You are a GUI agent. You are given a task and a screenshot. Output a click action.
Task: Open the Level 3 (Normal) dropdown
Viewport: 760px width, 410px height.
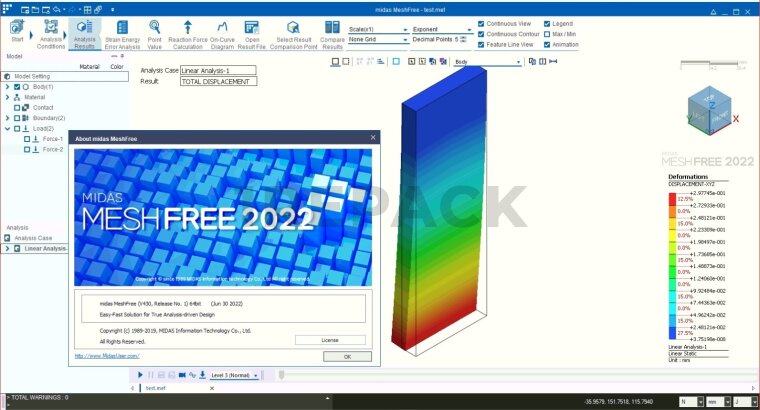pyautogui.click(x=235, y=374)
